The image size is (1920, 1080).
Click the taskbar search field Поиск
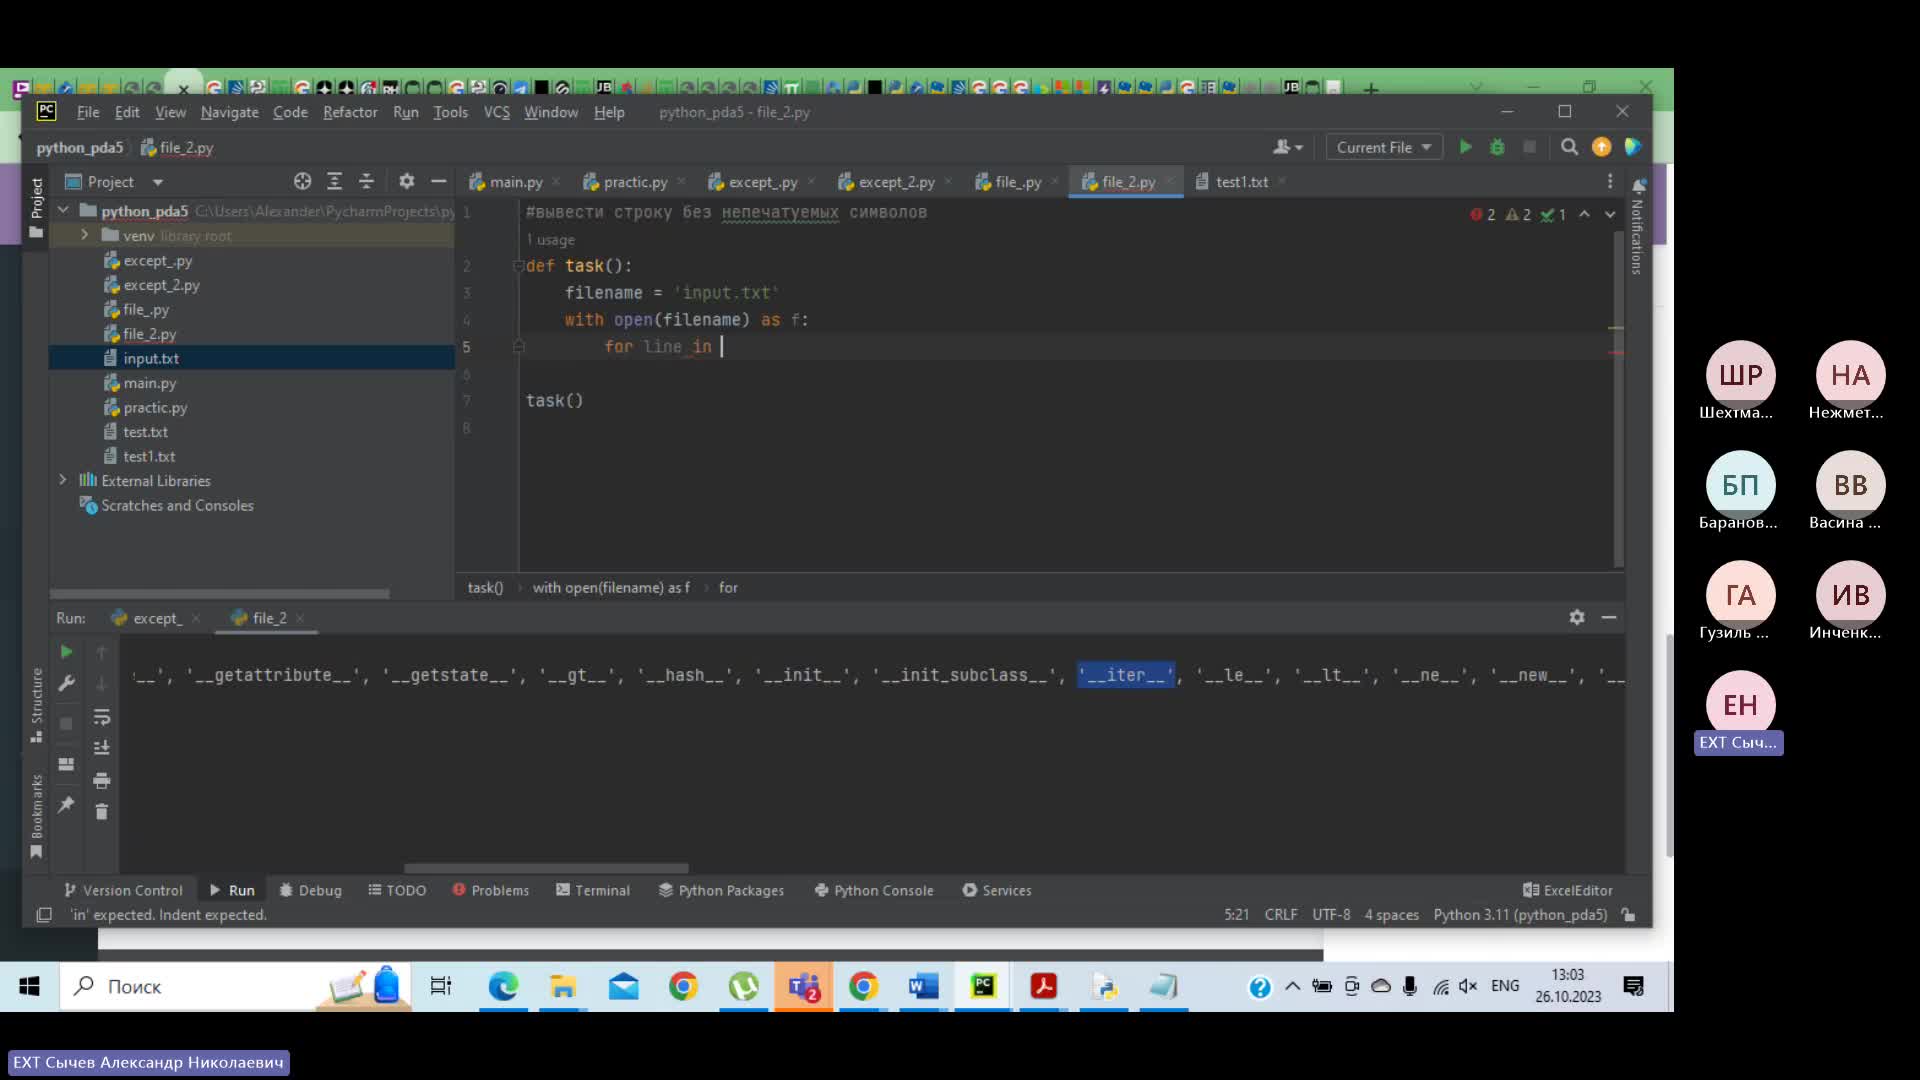click(x=235, y=987)
